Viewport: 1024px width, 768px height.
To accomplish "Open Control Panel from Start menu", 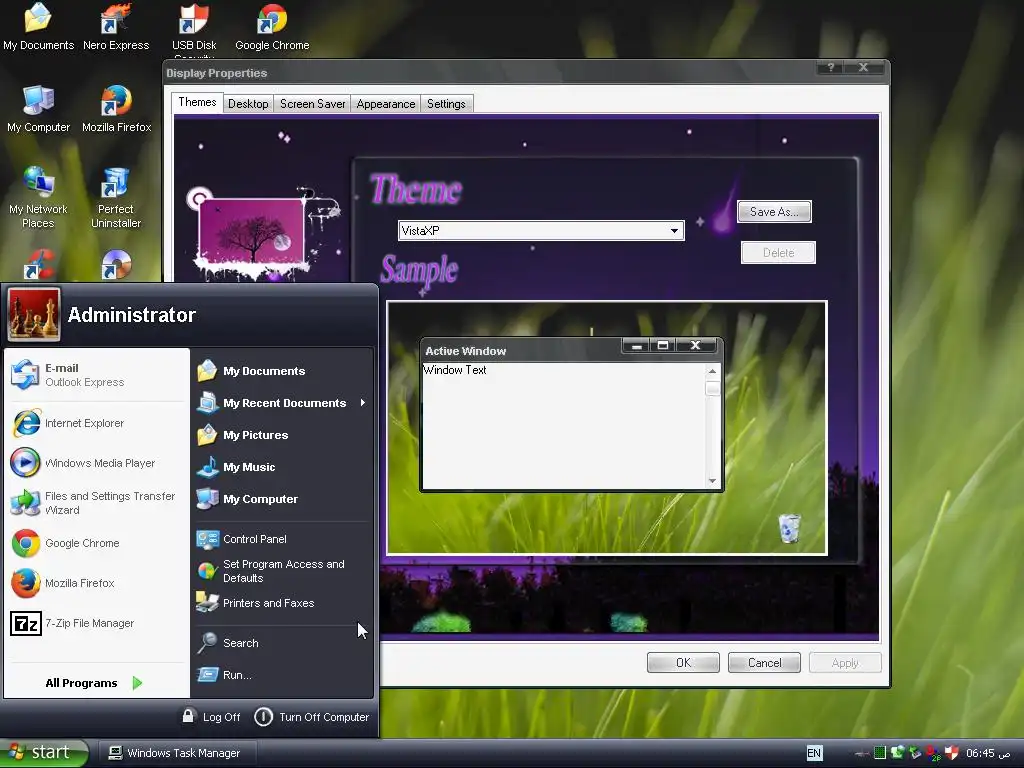I will point(283,539).
